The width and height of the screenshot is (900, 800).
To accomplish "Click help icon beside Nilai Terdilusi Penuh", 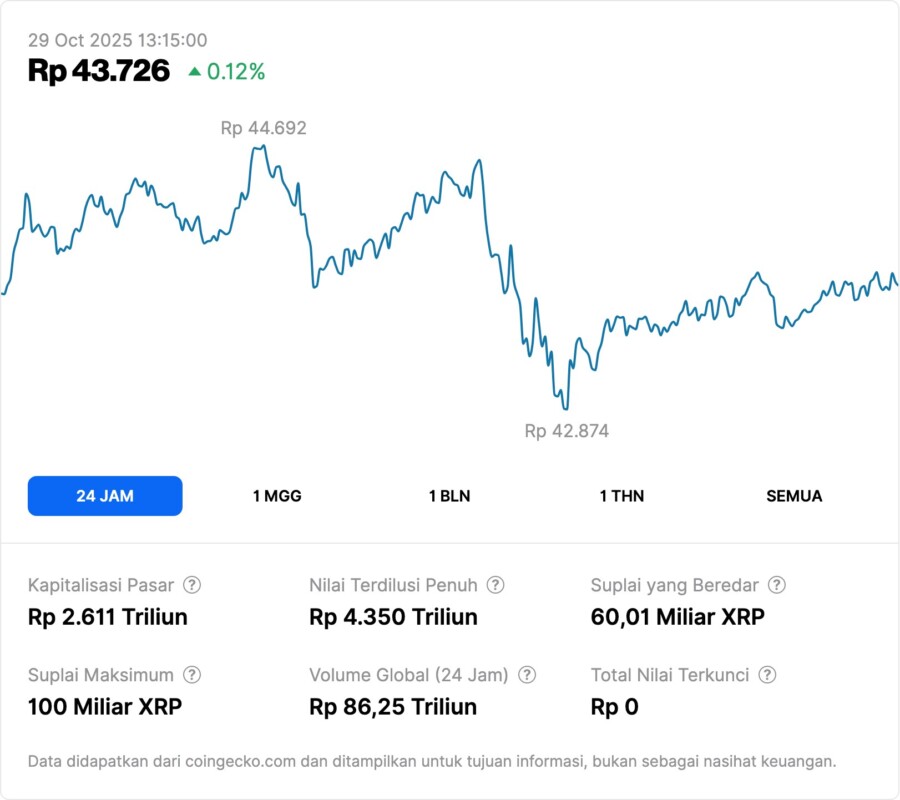I will pos(495,585).
